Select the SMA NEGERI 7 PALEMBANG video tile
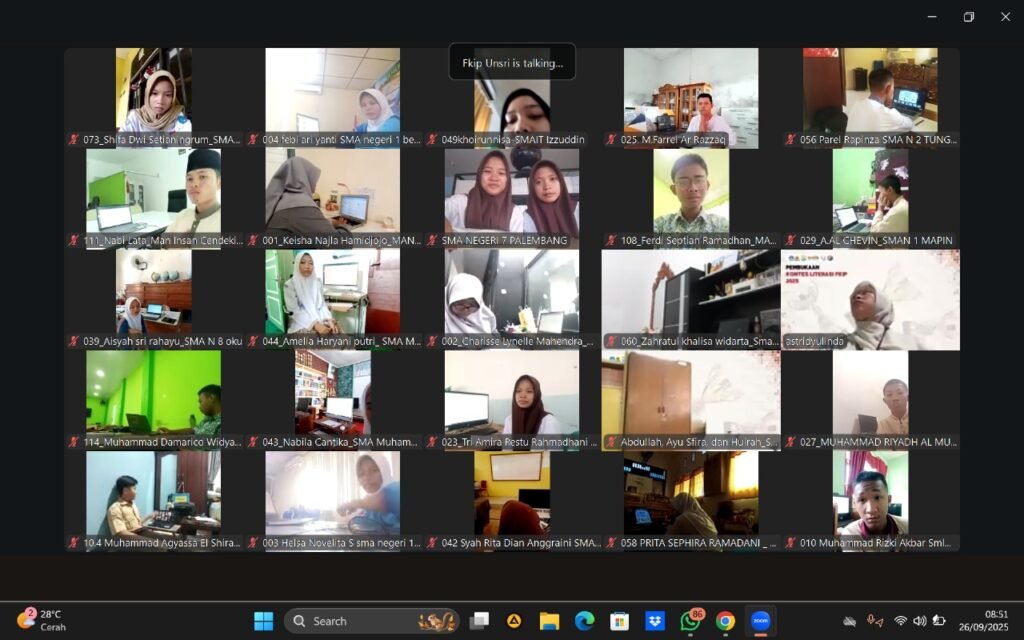Image resolution: width=1024 pixels, height=640 pixels. click(511, 197)
